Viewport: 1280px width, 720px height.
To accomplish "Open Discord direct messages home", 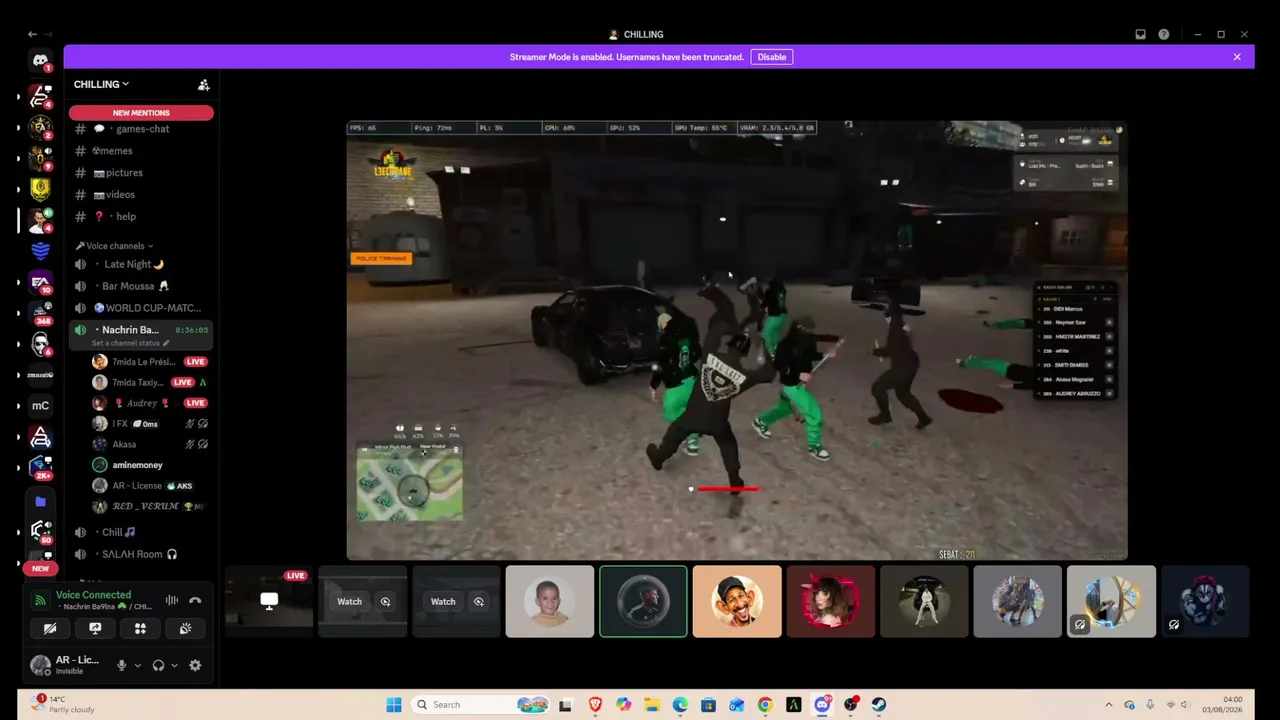I will pos(40,61).
